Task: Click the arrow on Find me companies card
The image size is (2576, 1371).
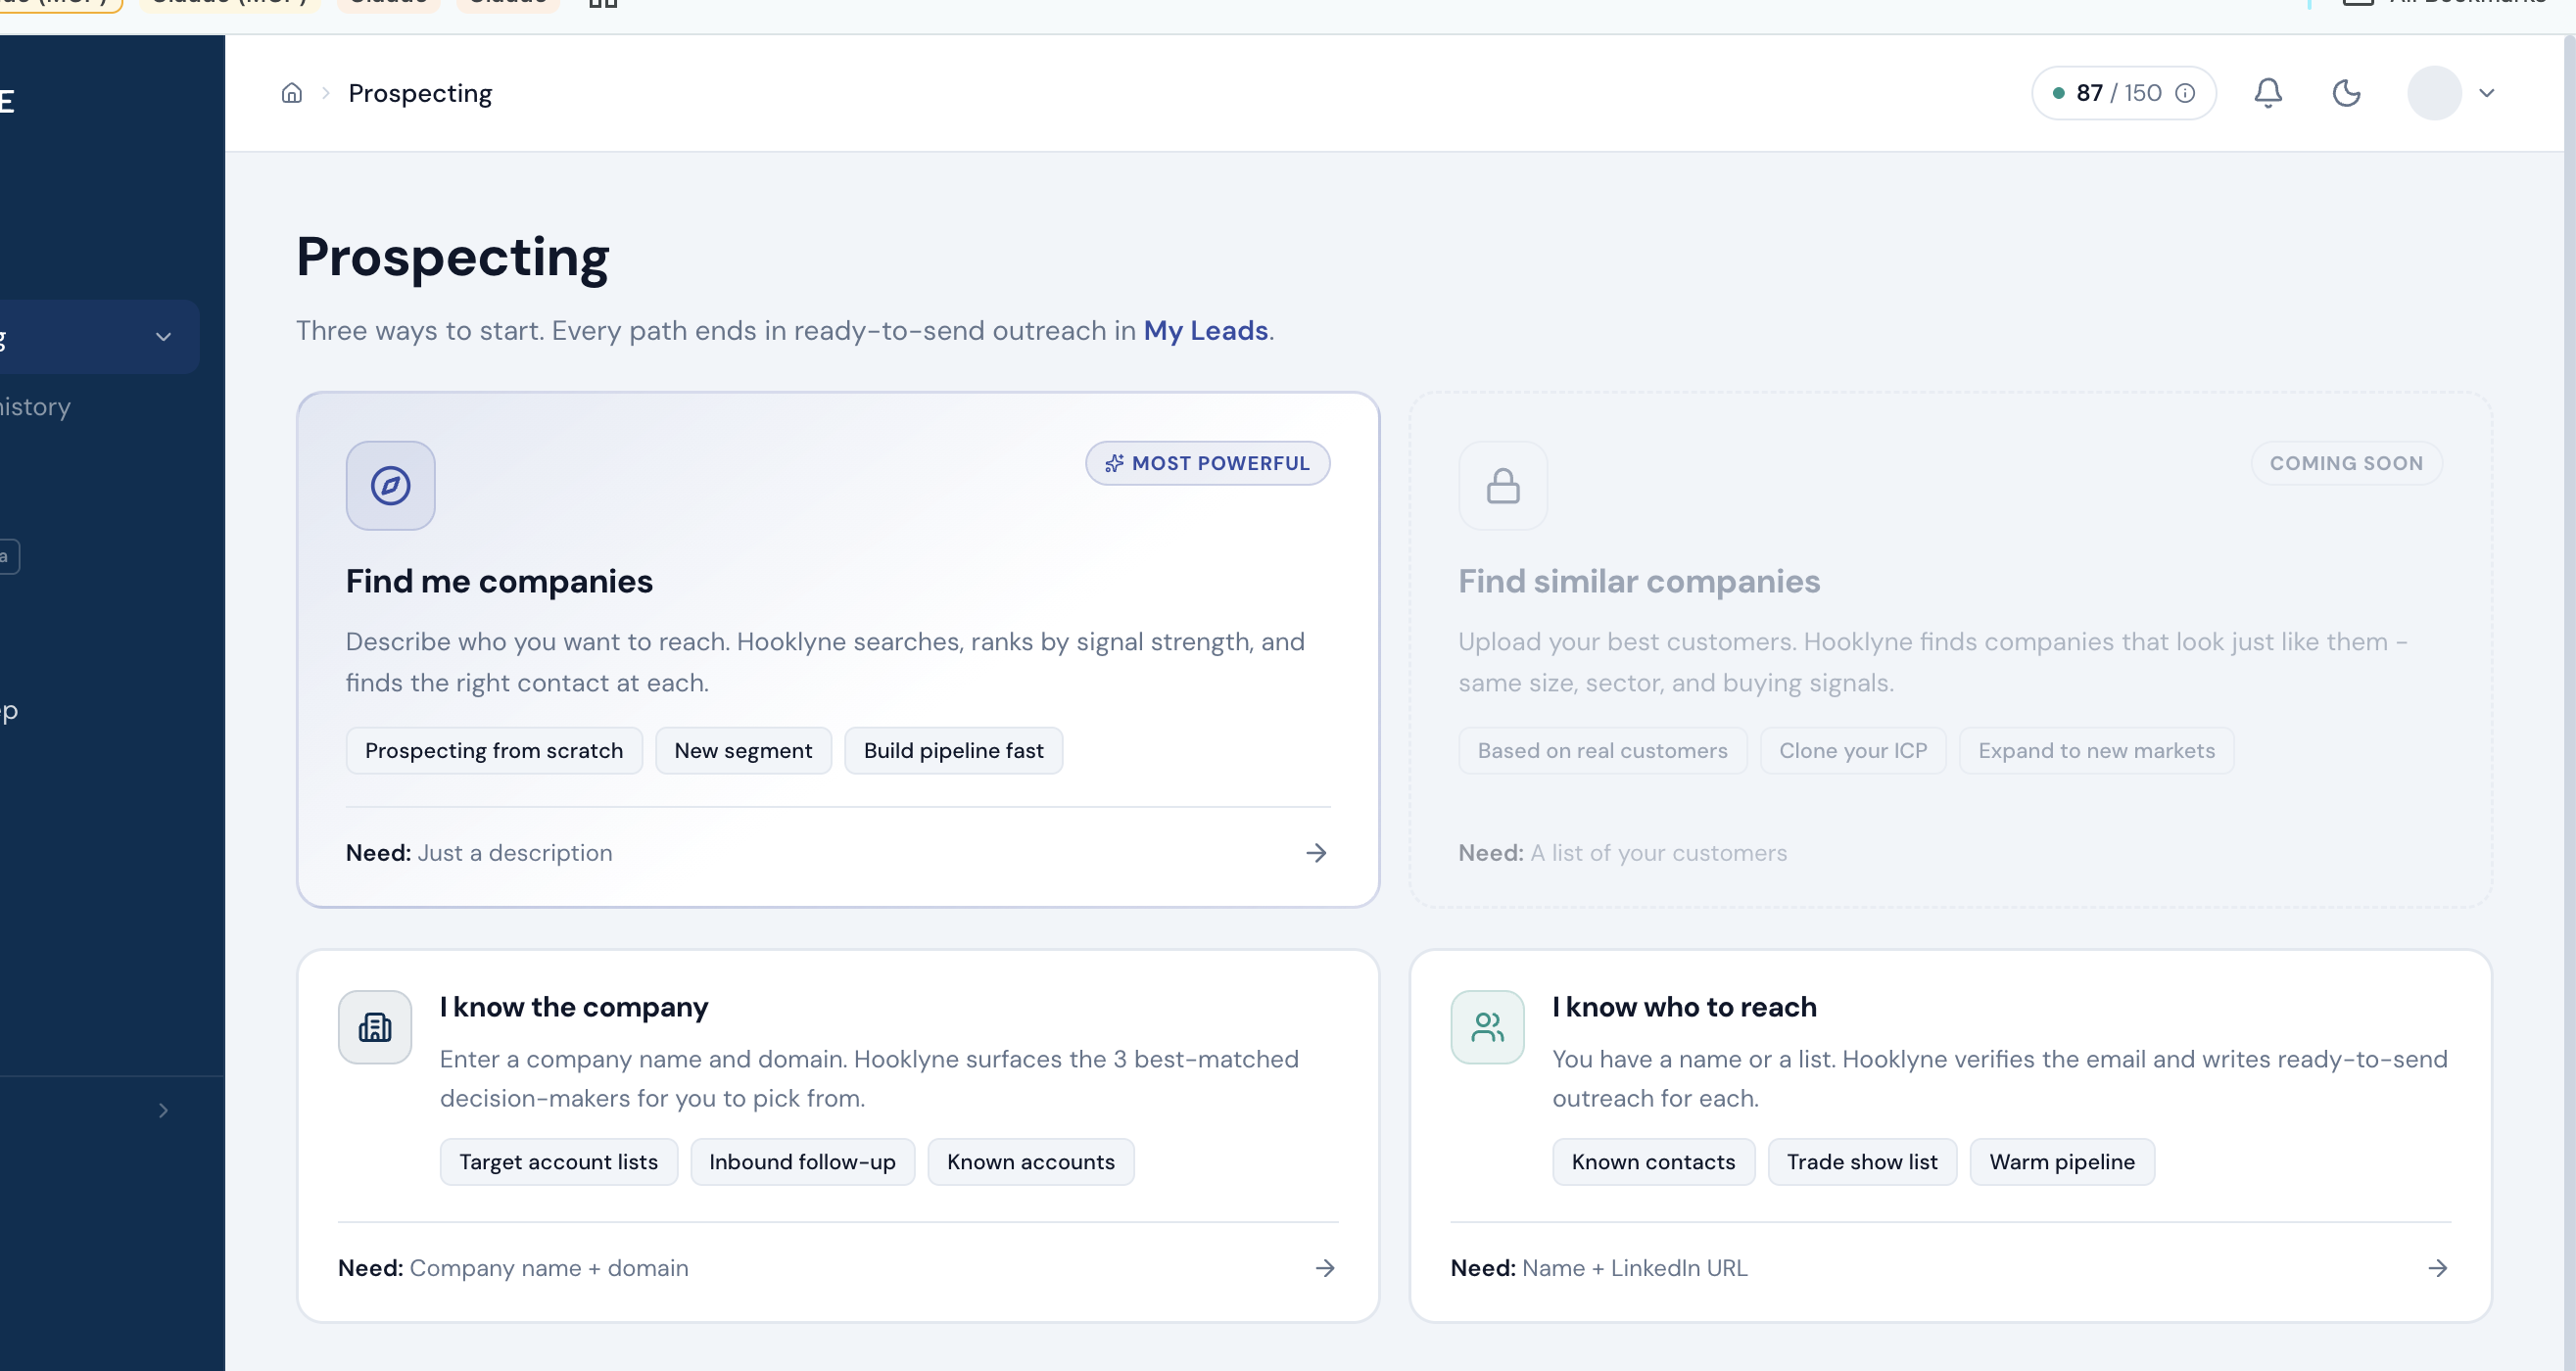Action: [1316, 853]
